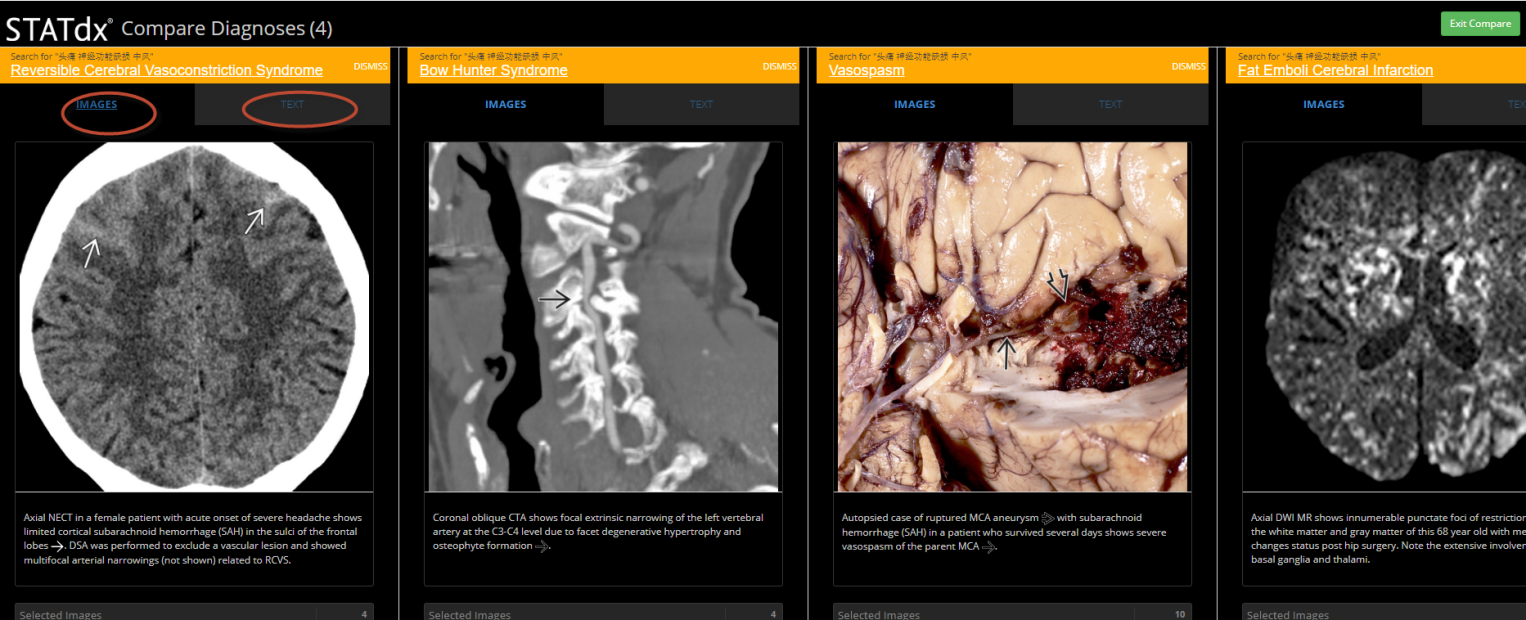Switch to TEXT tab under Bow Hunter Syndrome

(701, 104)
